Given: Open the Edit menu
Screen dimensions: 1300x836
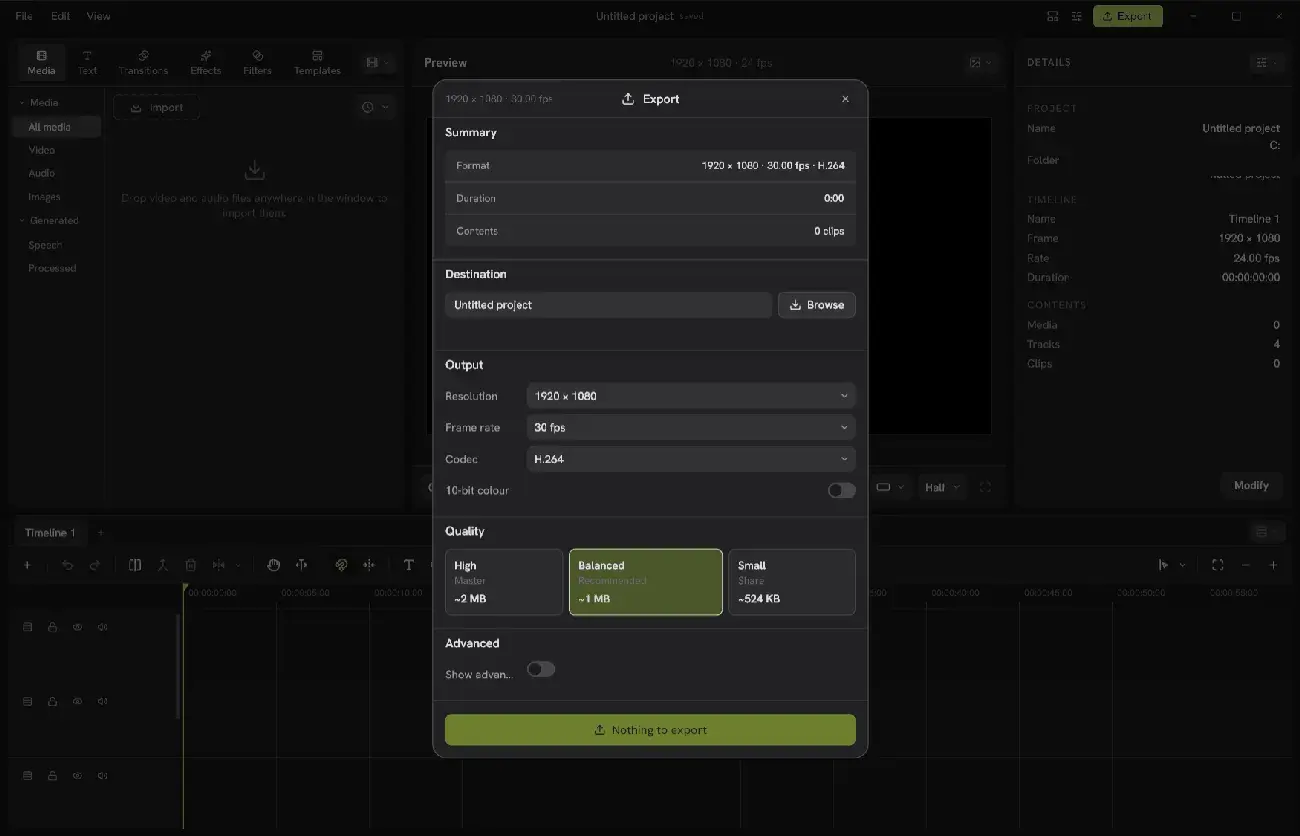Looking at the screenshot, I should tap(61, 16).
